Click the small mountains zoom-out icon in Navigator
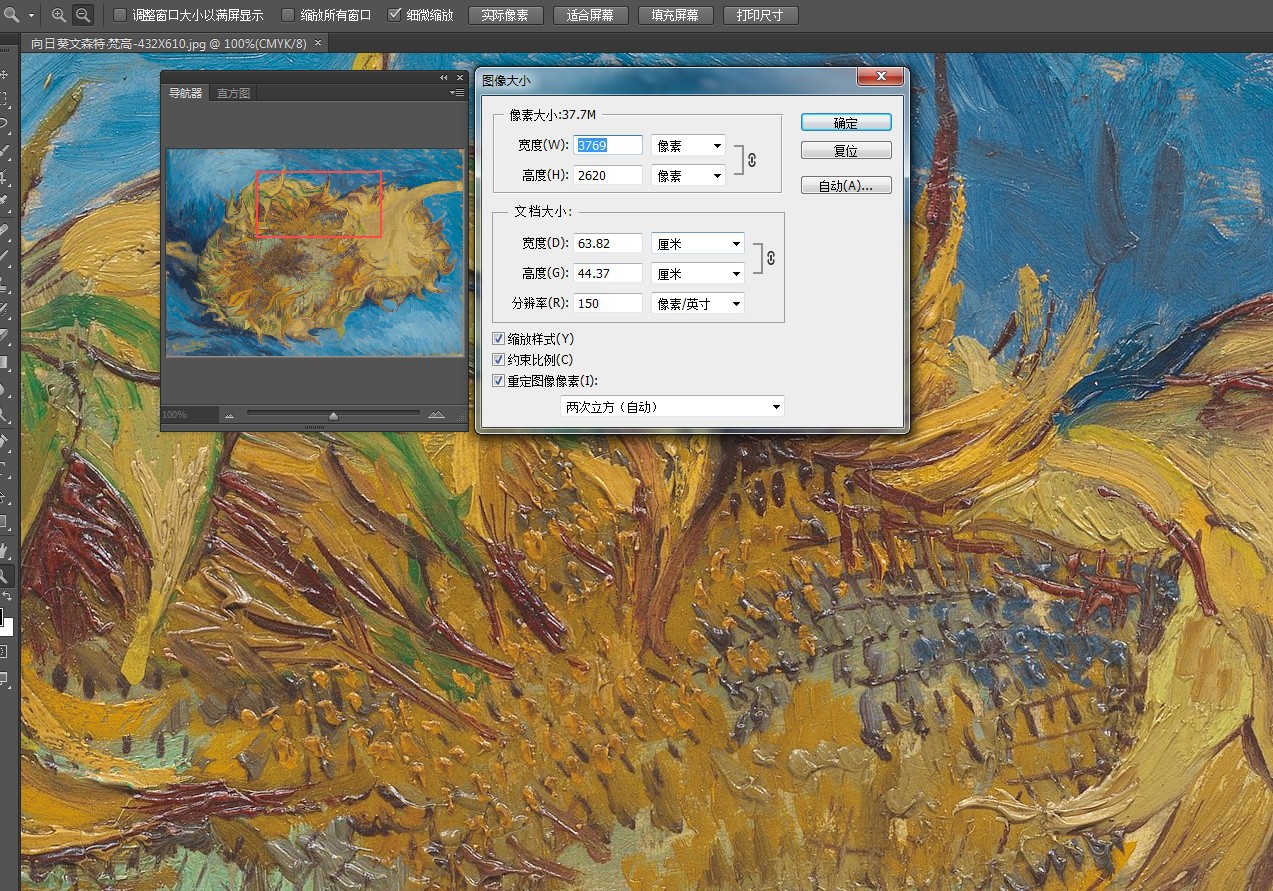The height and width of the screenshot is (891, 1273). click(229, 415)
